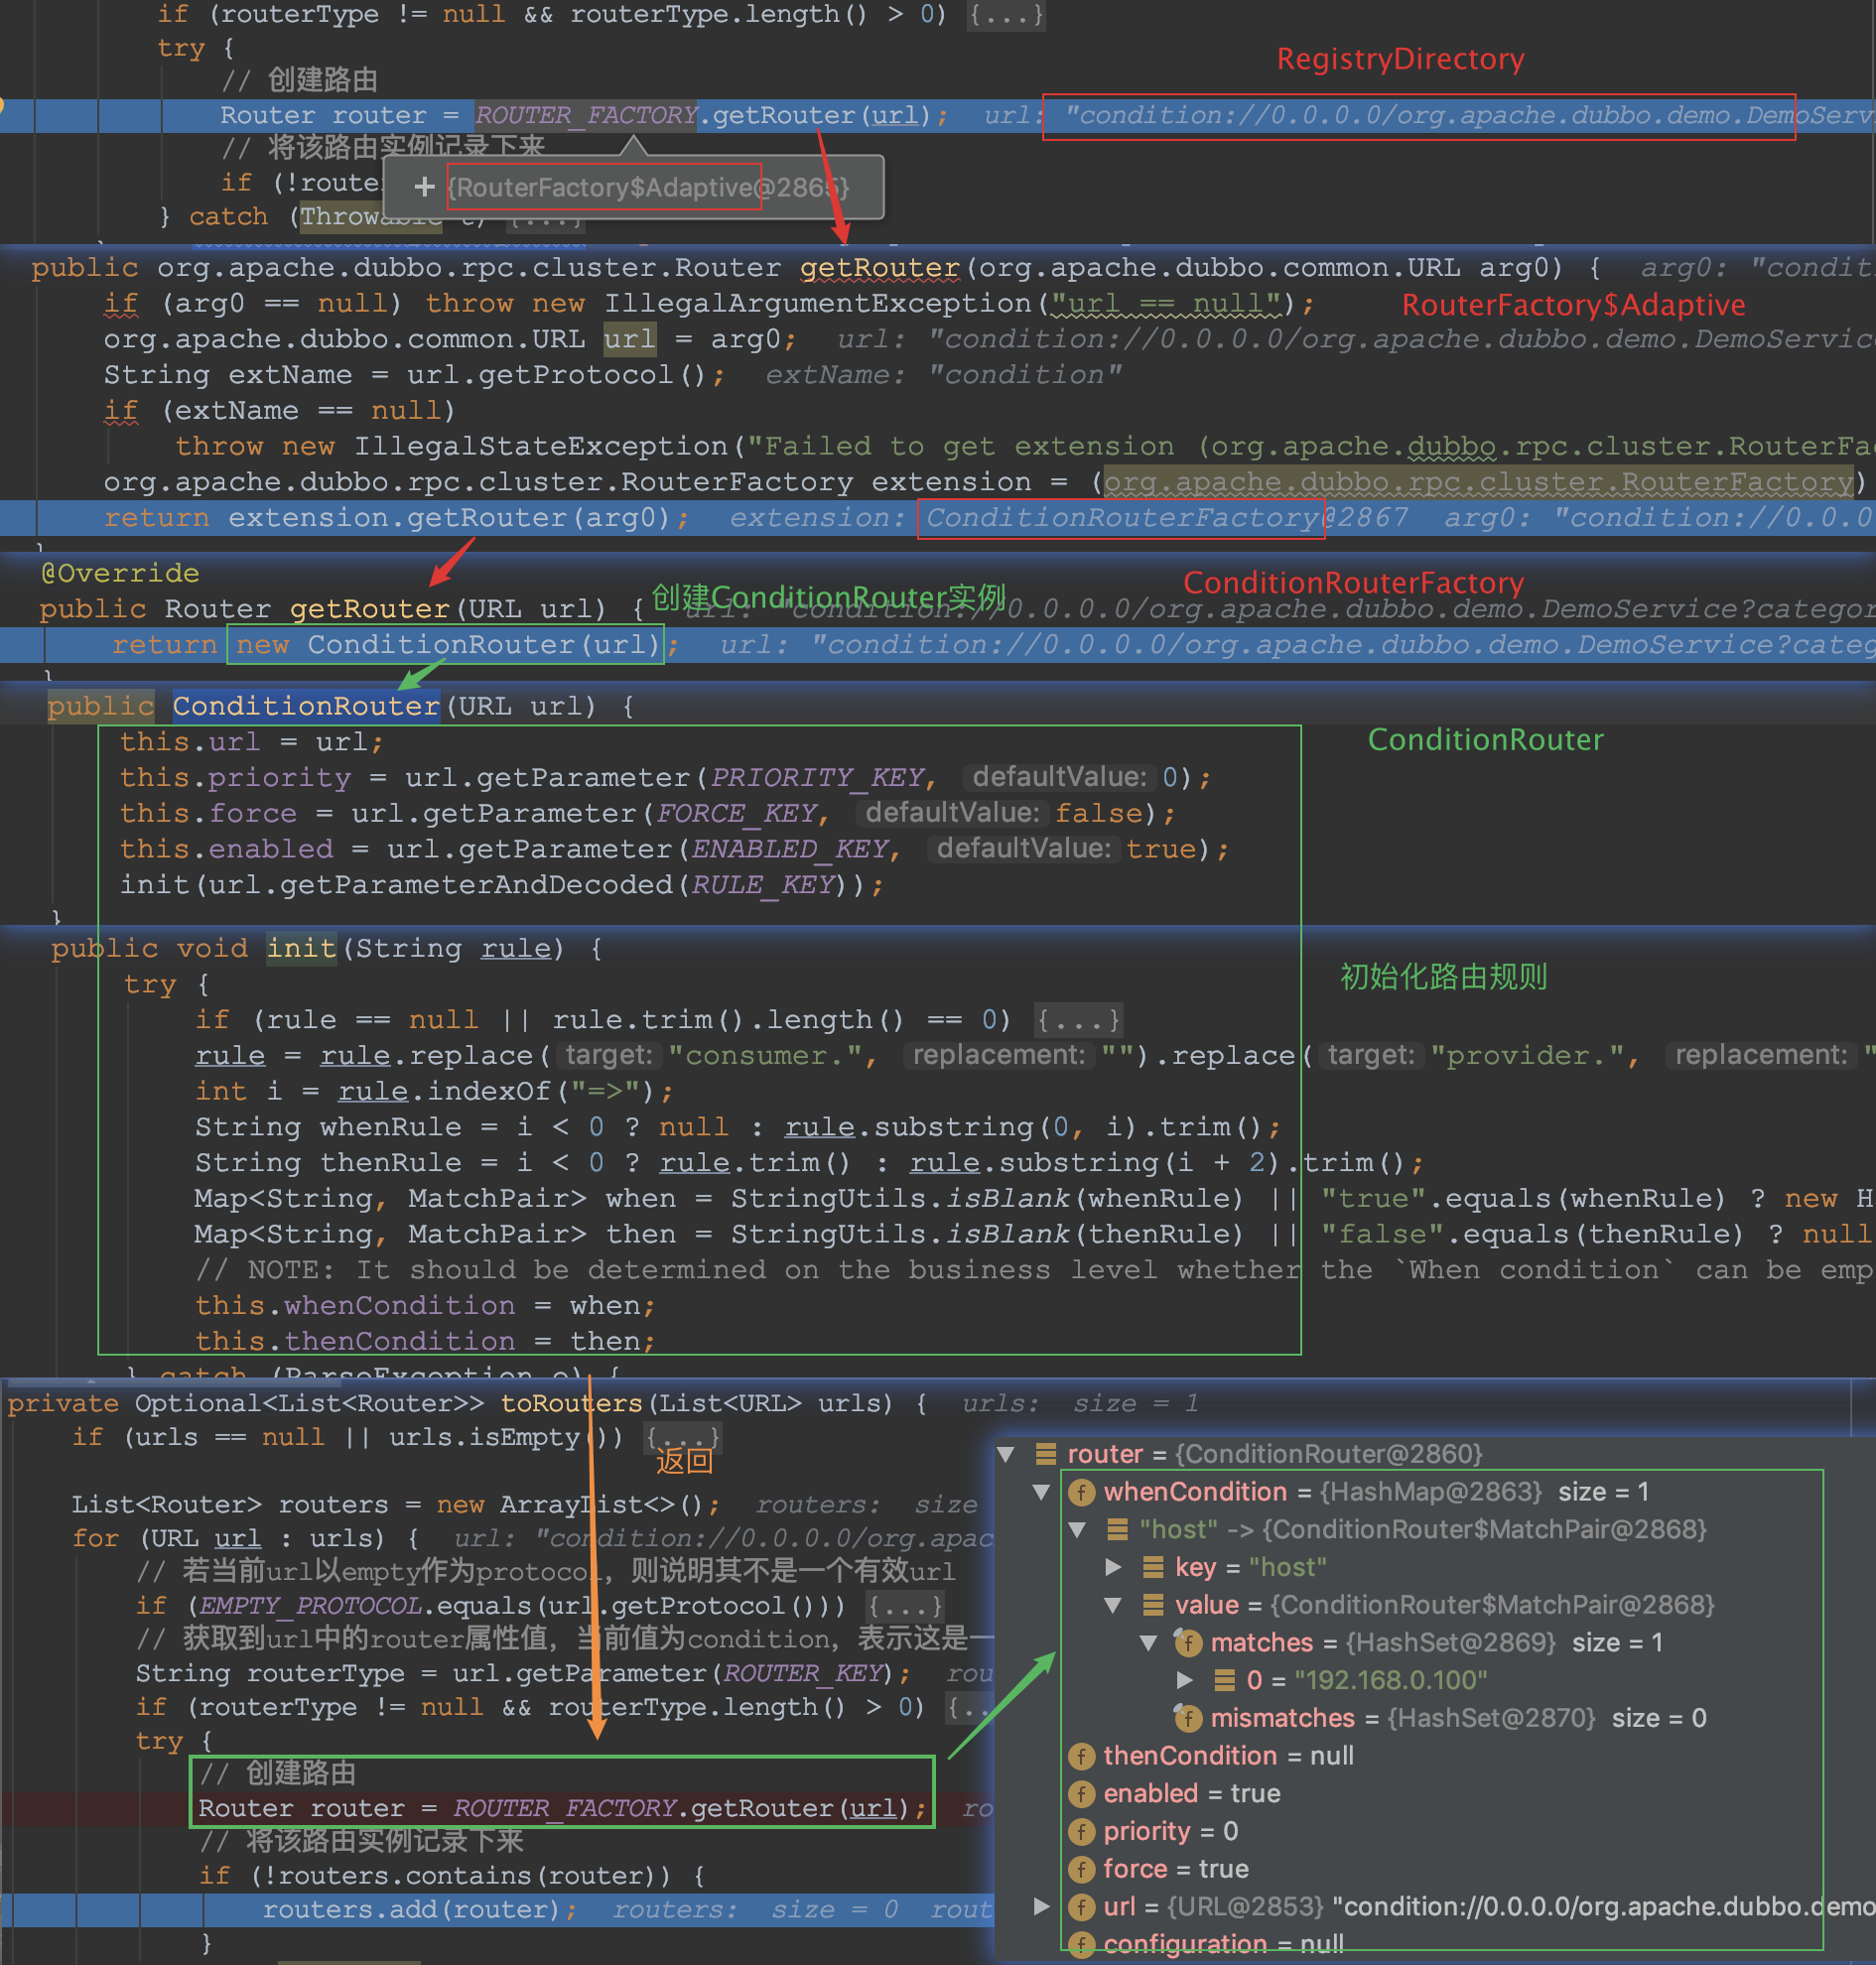This screenshot has height=1965, width=1876.
Task: Unfold the rule == null if-block
Action: click(1079, 1020)
